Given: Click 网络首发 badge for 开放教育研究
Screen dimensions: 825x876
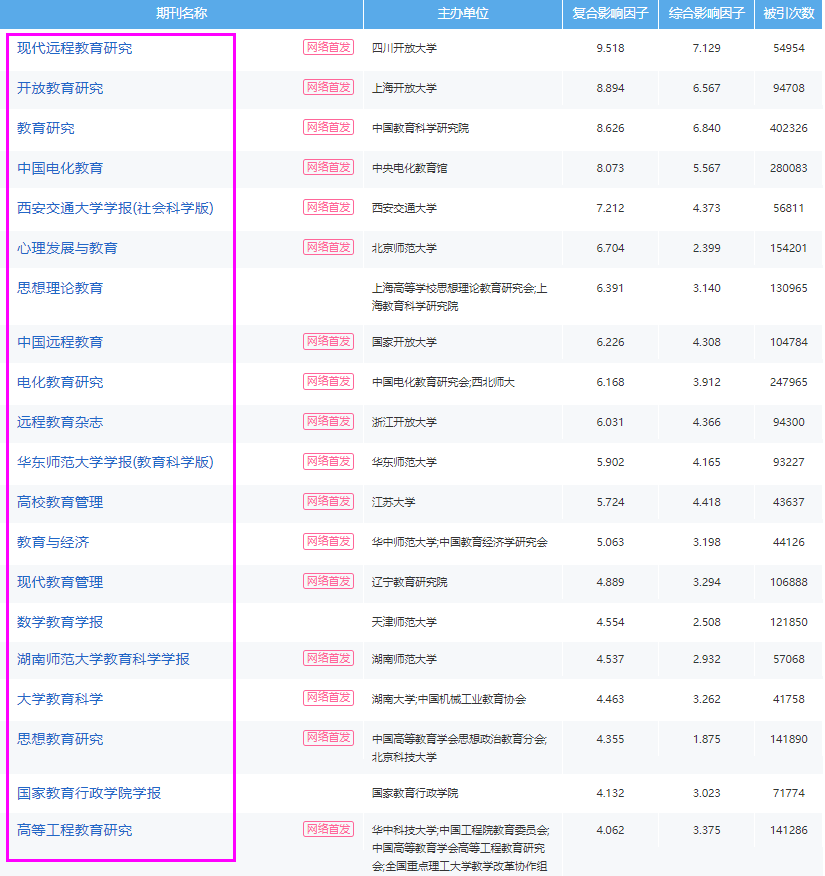Looking at the screenshot, I should tap(328, 87).
